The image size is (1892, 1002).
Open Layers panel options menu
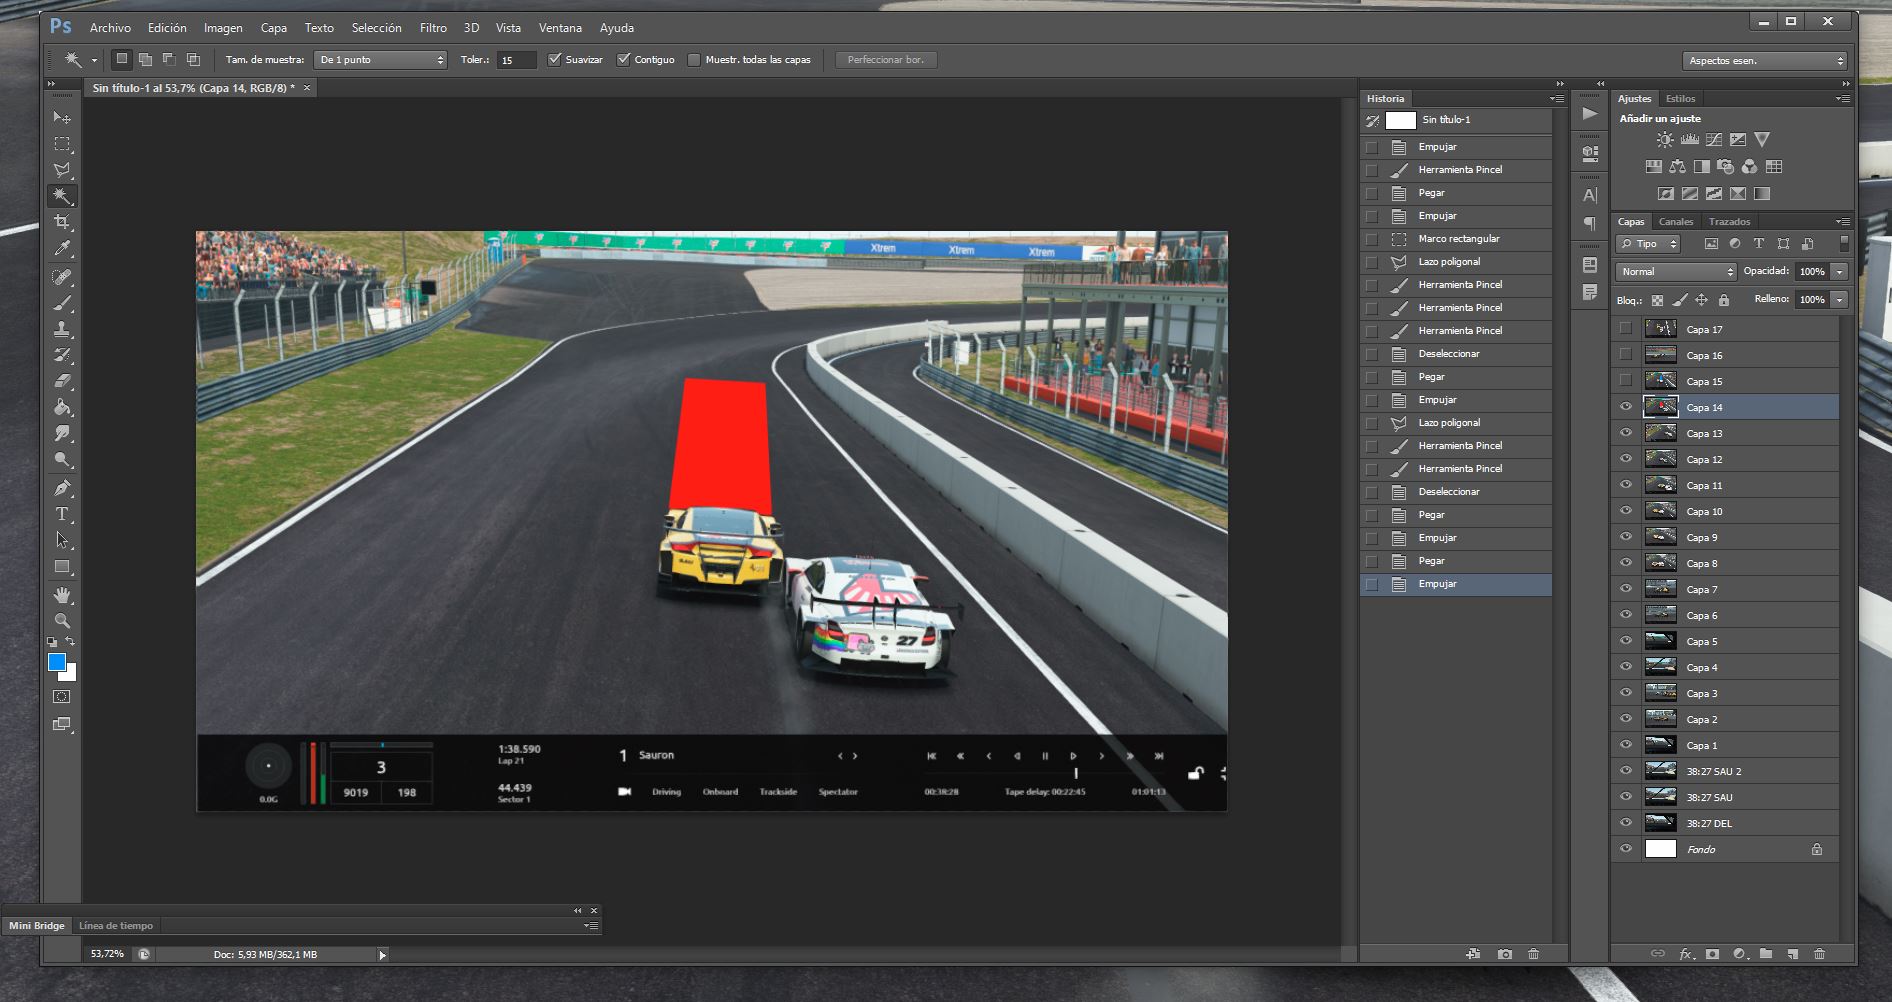tap(1842, 222)
